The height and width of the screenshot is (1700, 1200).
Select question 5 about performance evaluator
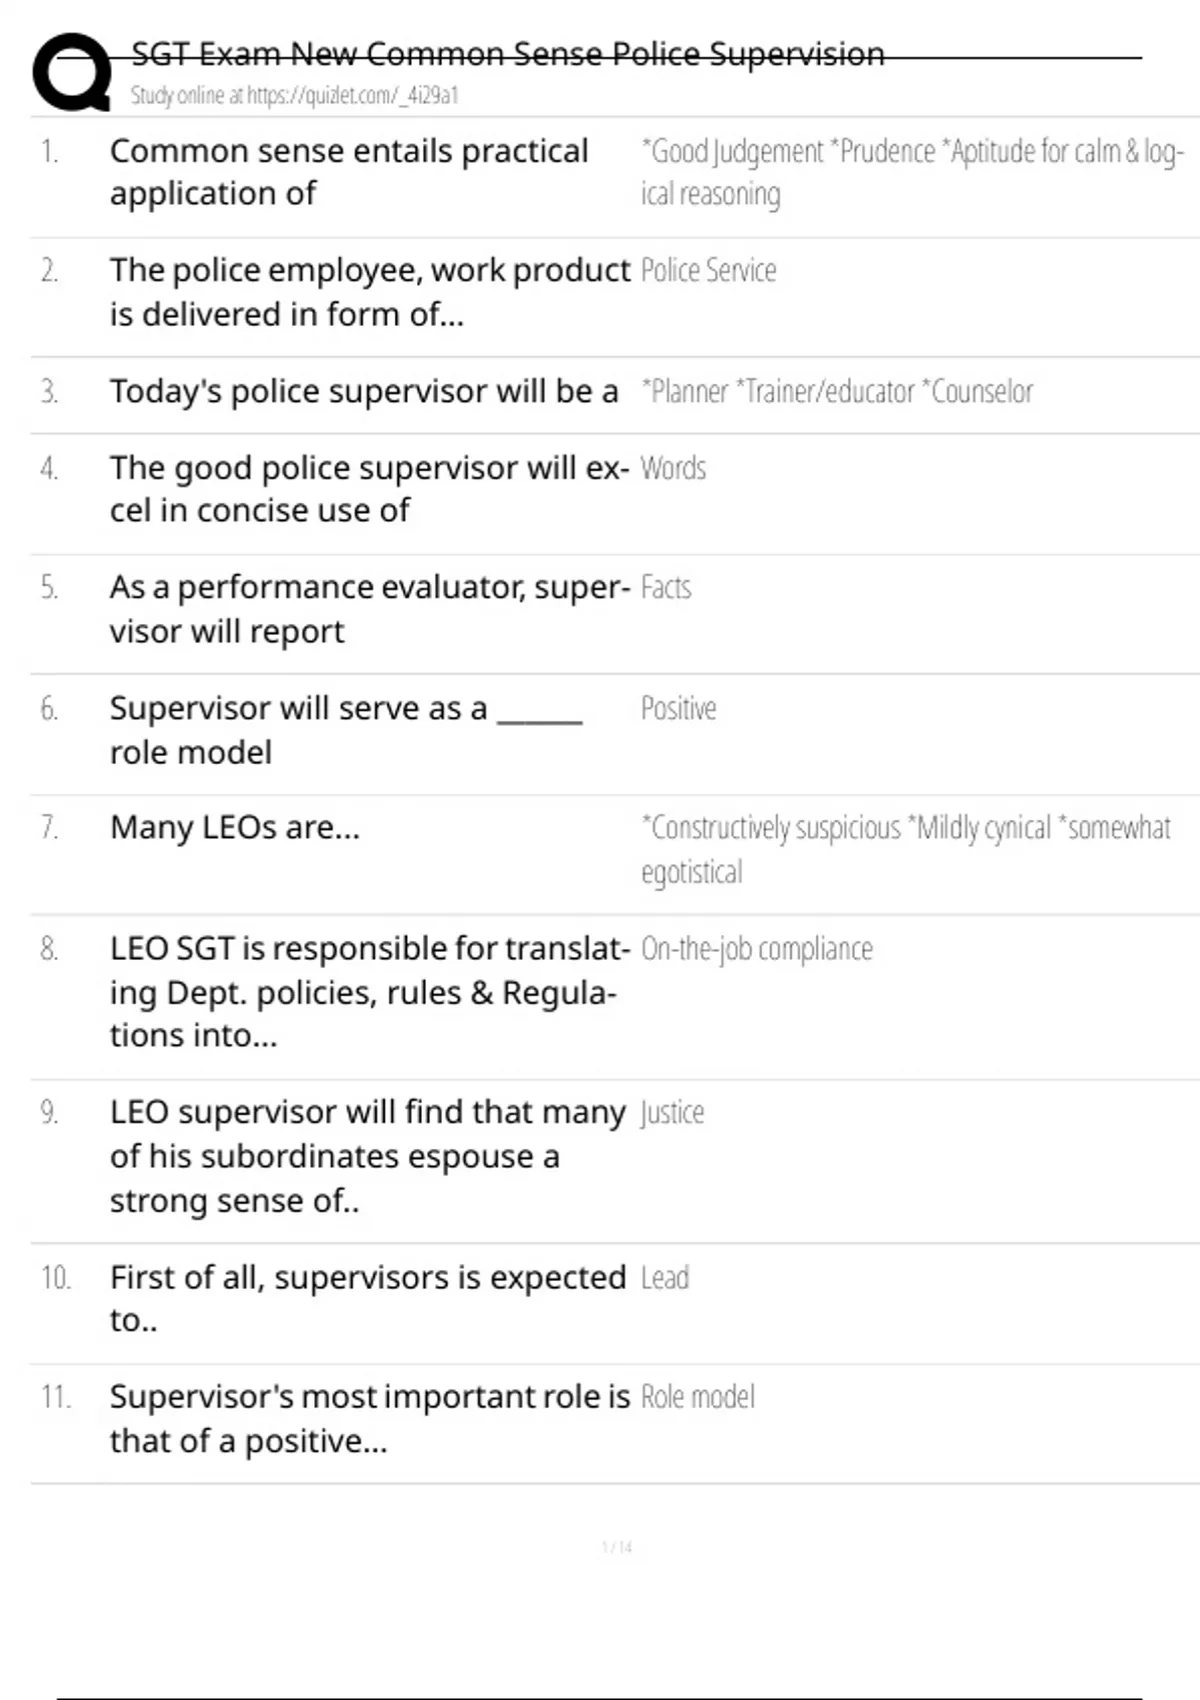coord(368,609)
